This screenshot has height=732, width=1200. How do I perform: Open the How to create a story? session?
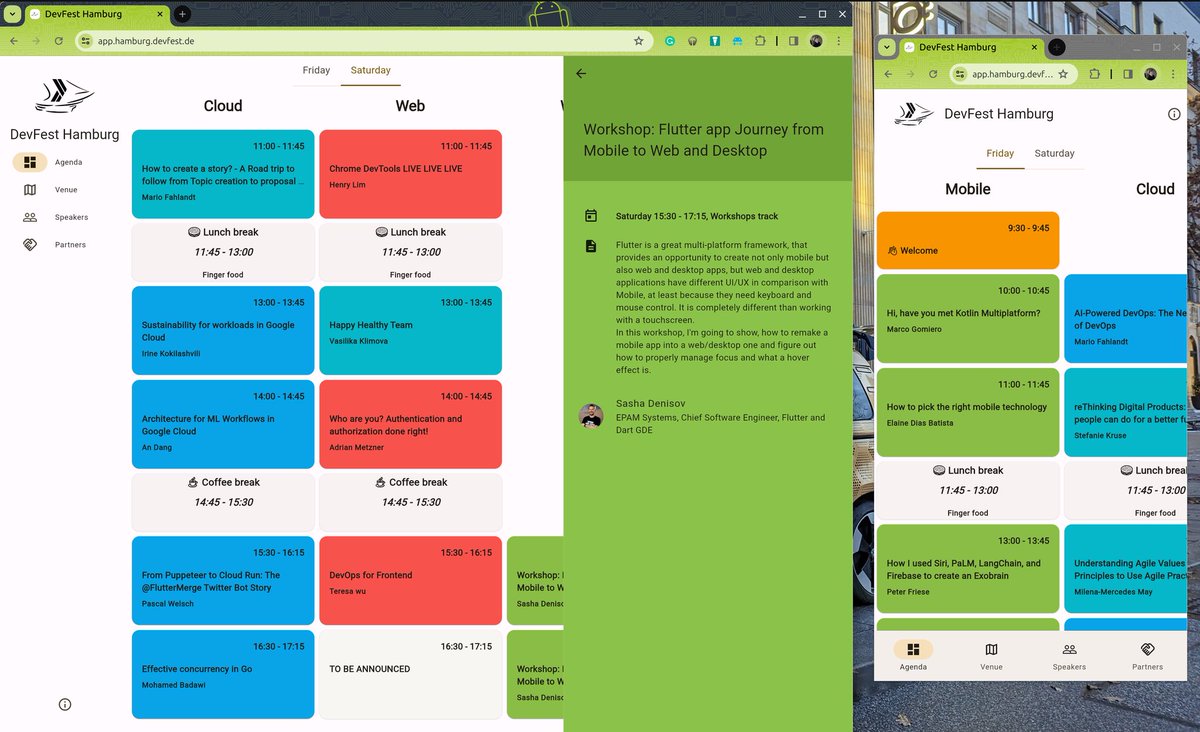[223, 174]
